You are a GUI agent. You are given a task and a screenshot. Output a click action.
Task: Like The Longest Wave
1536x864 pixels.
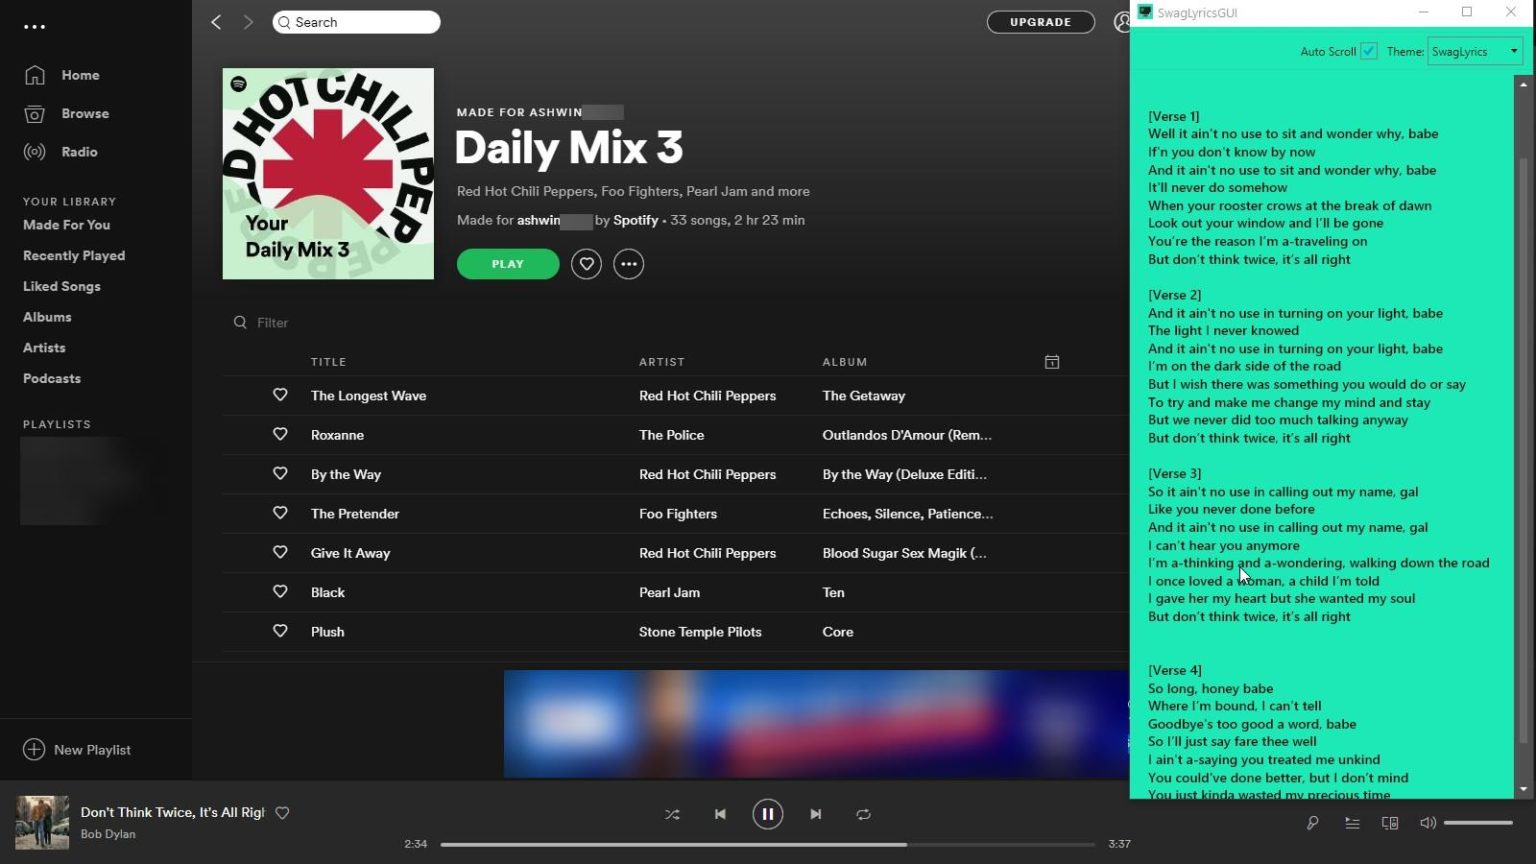coord(280,395)
